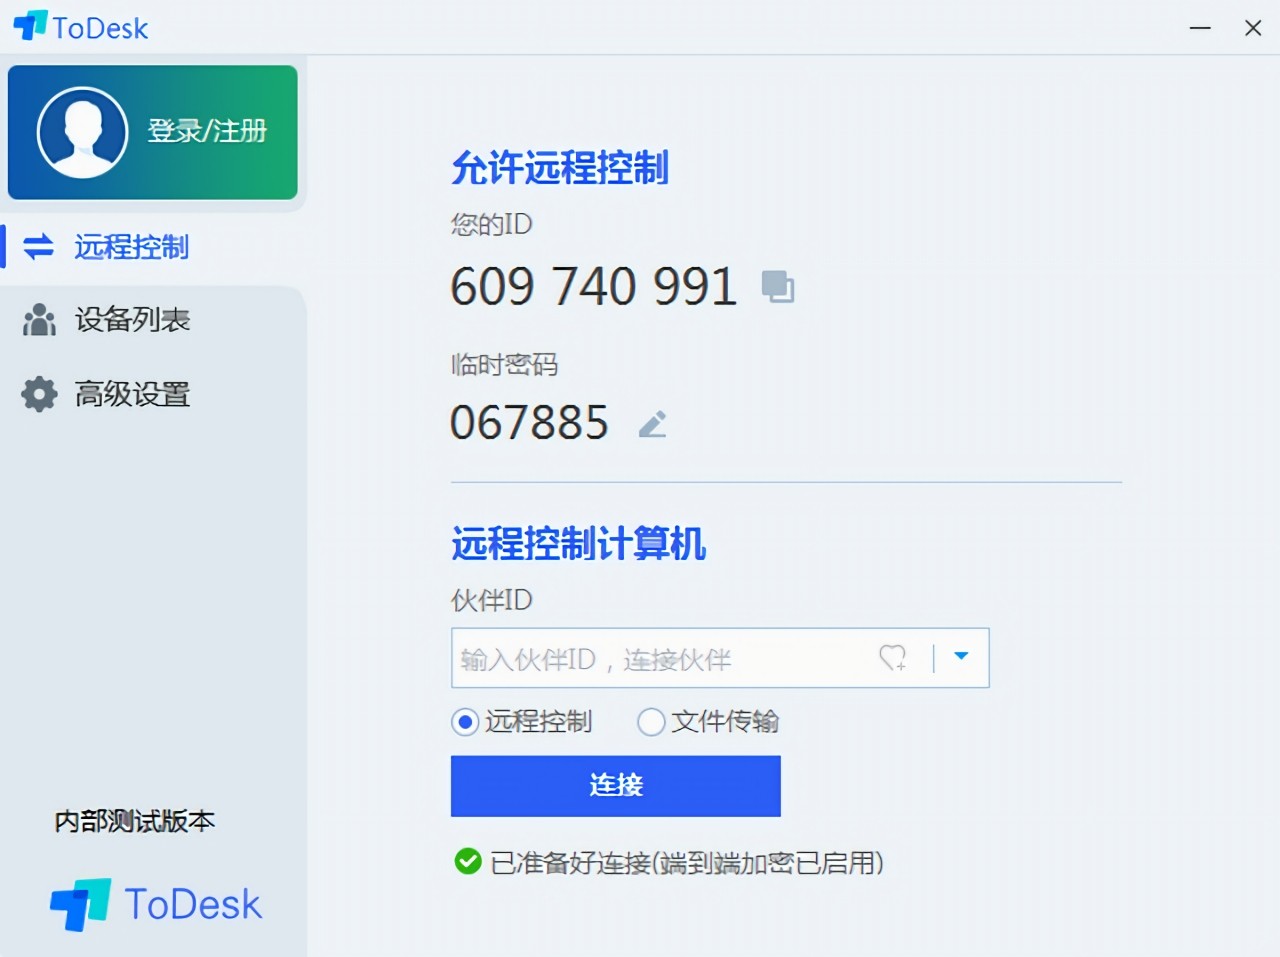The height and width of the screenshot is (957, 1280).
Task: Click the user avatar icon in login panel
Action: coord(81,131)
